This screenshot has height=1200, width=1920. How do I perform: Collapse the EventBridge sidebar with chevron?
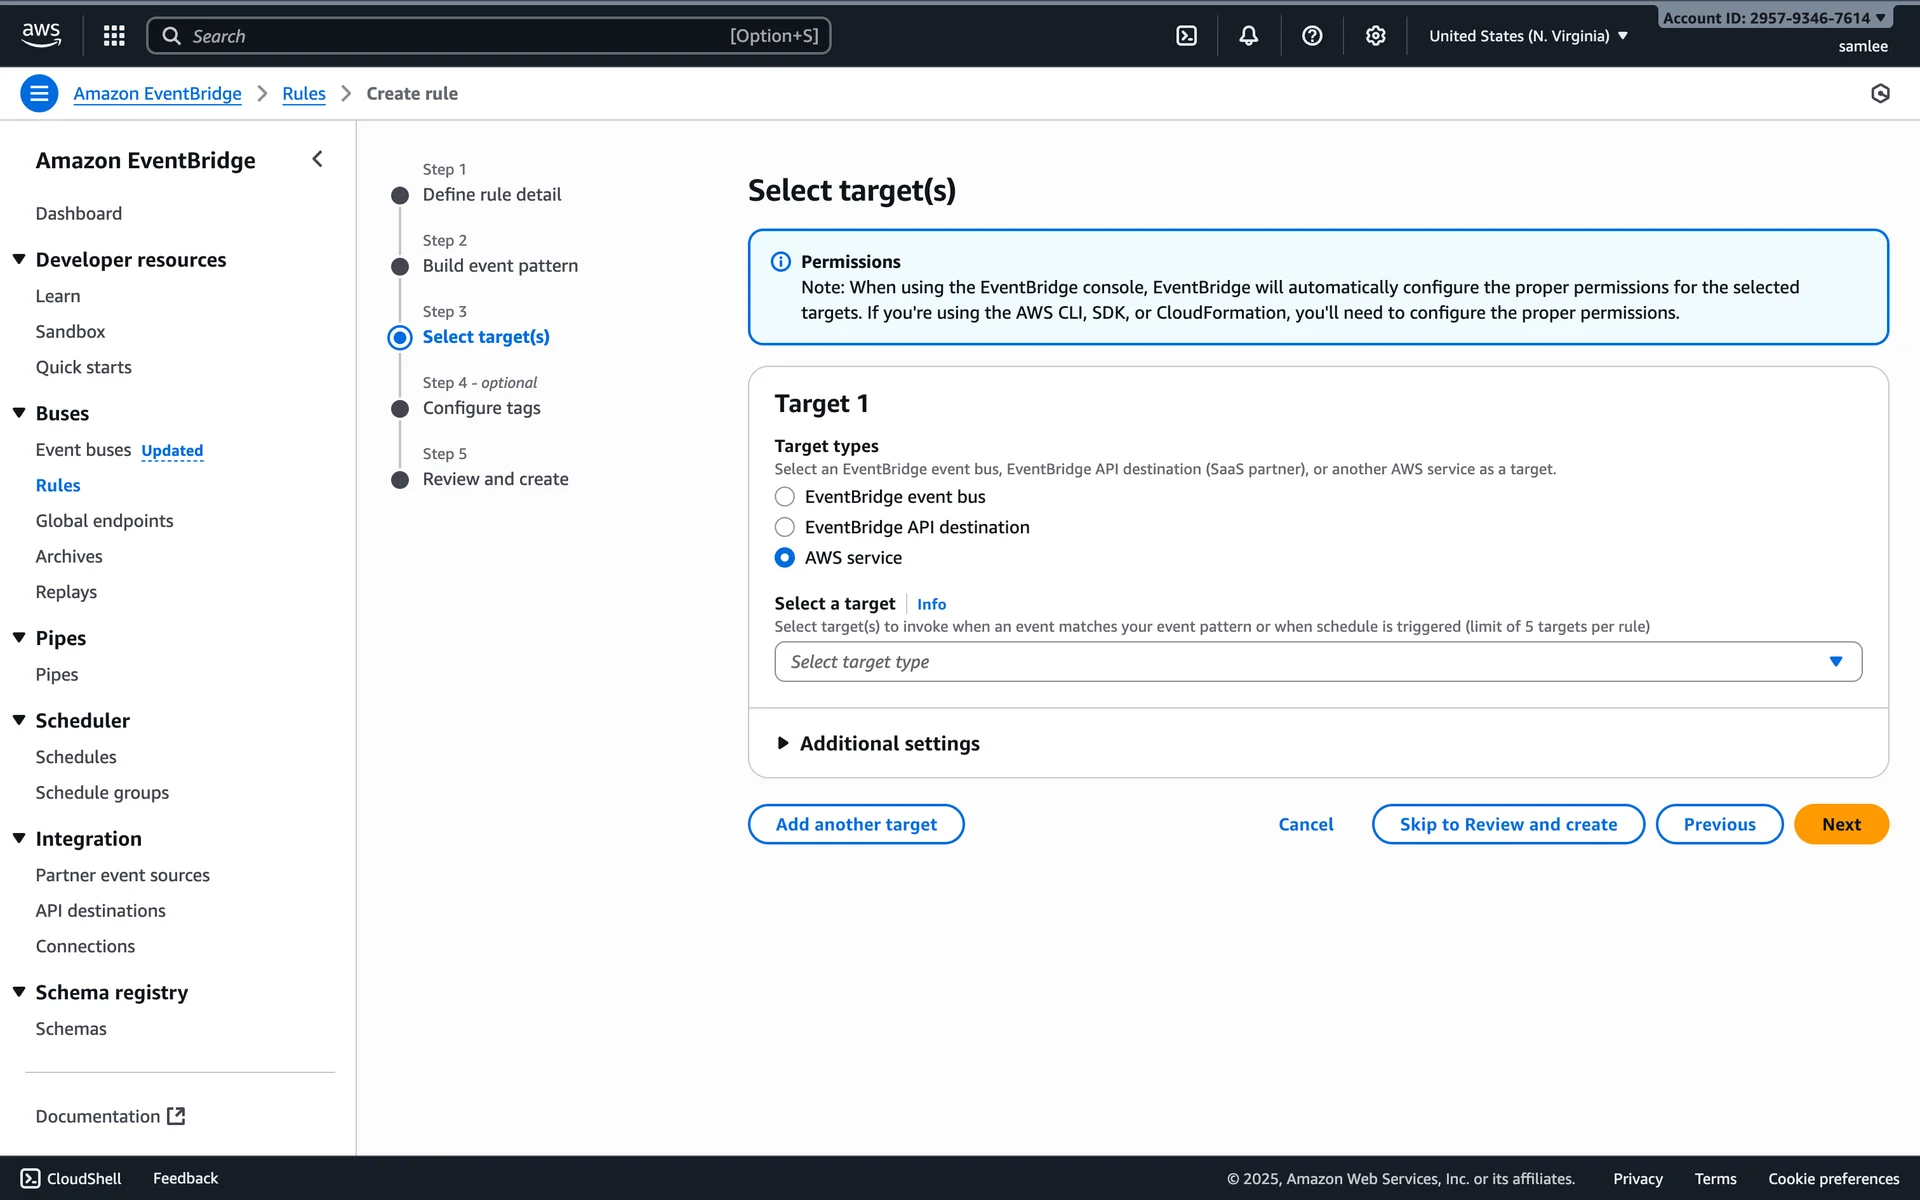tap(317, 159)
